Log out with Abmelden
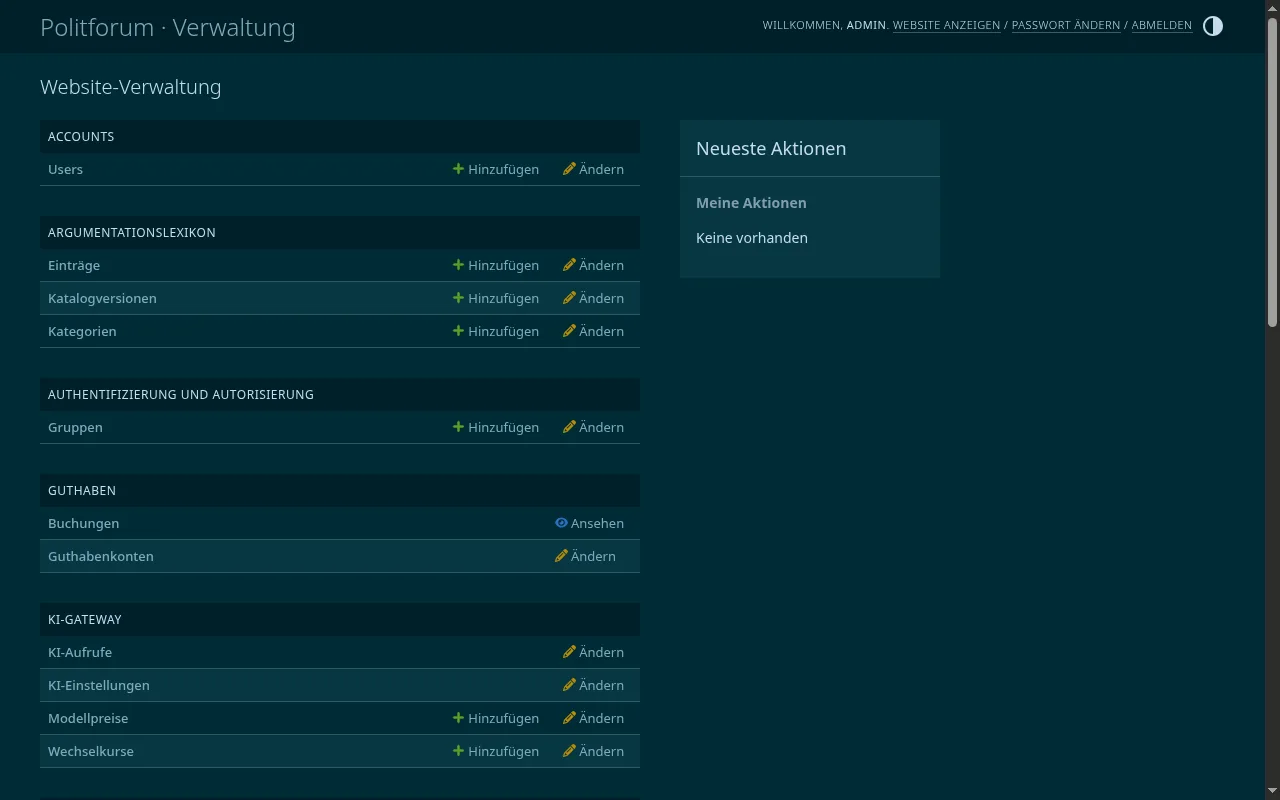The height and width of the screenshot is (800, 1280). [x=1161, y=25]
